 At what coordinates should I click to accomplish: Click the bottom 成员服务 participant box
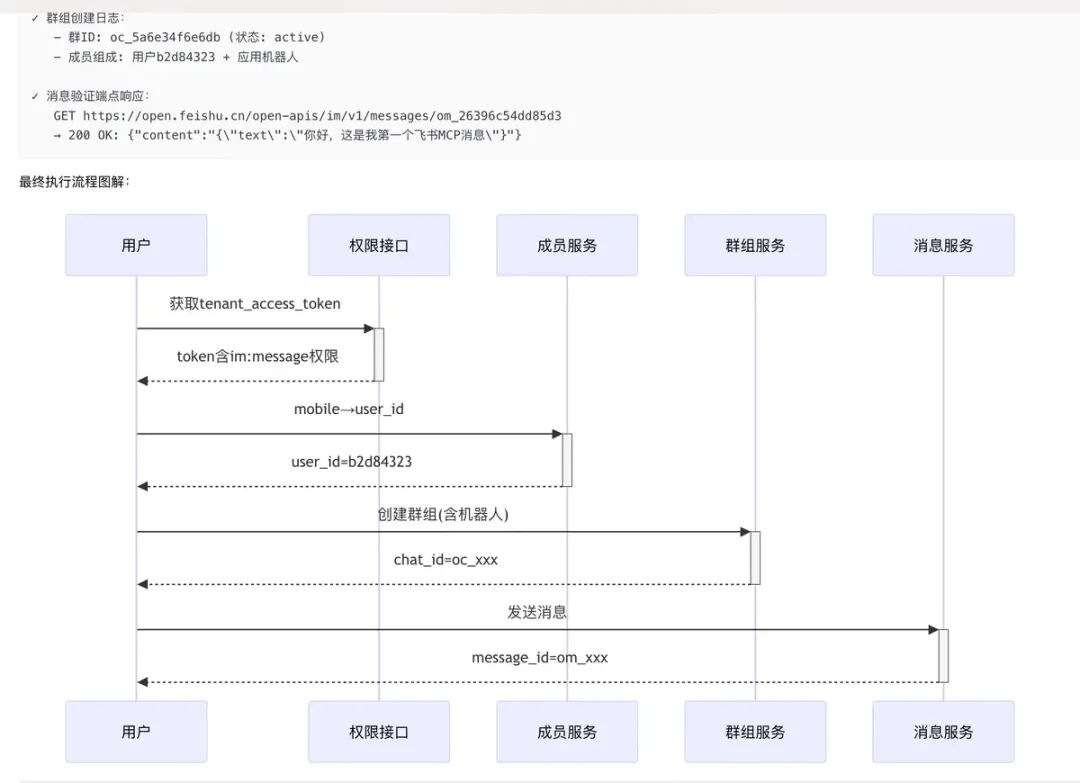tap(567, 731)
